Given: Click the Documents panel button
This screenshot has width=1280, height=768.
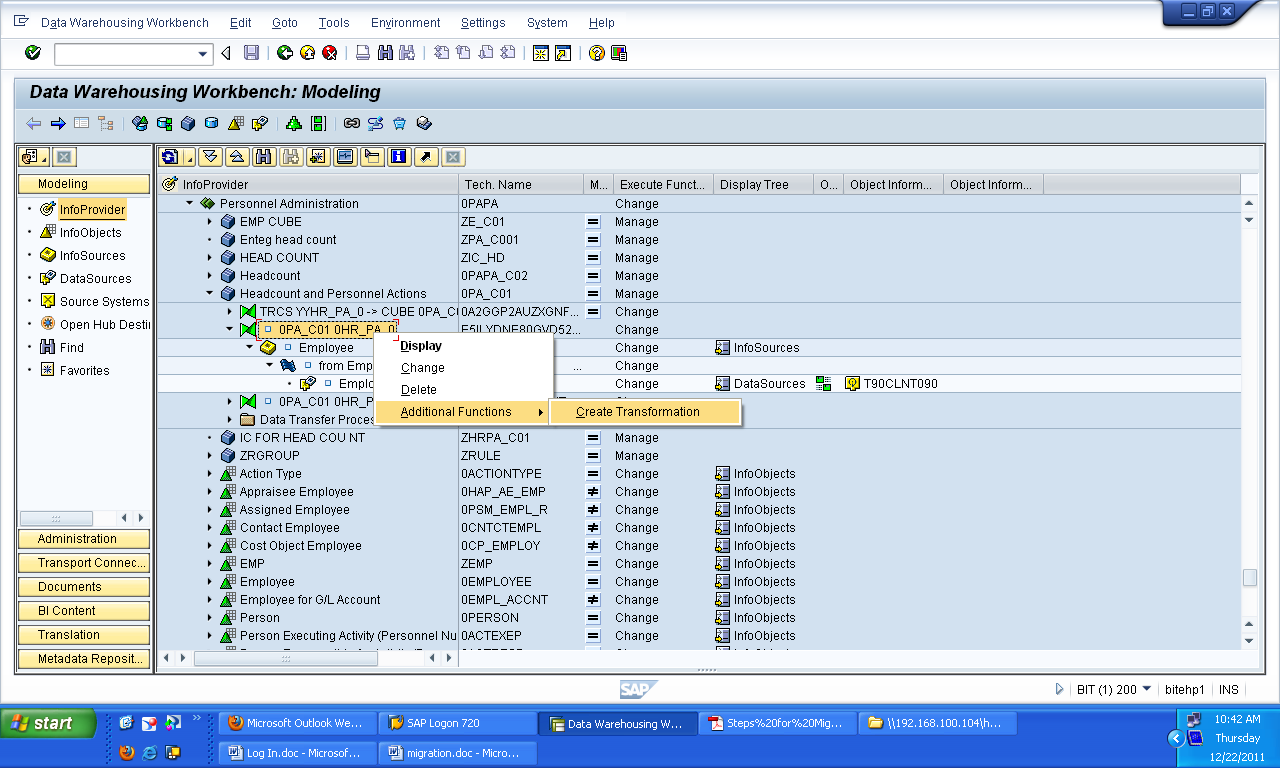Looking at the screenshot, I should [84, 587].
